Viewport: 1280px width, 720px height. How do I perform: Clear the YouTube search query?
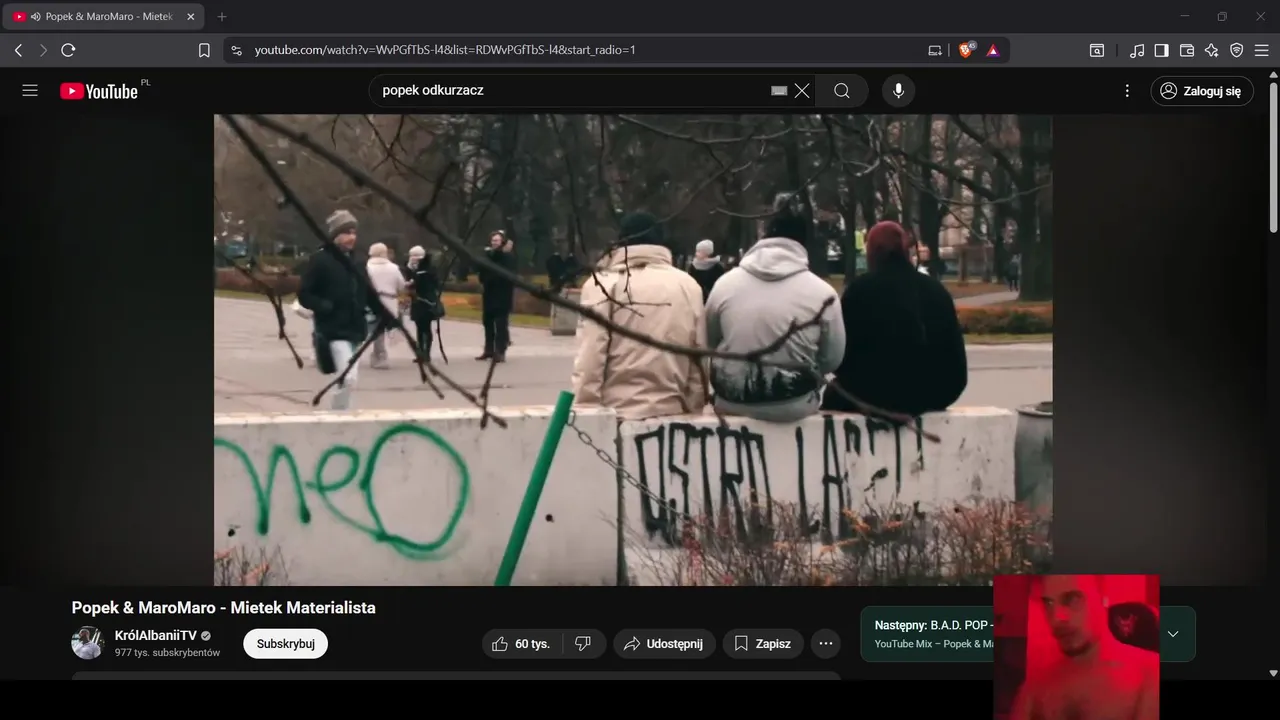802,91
